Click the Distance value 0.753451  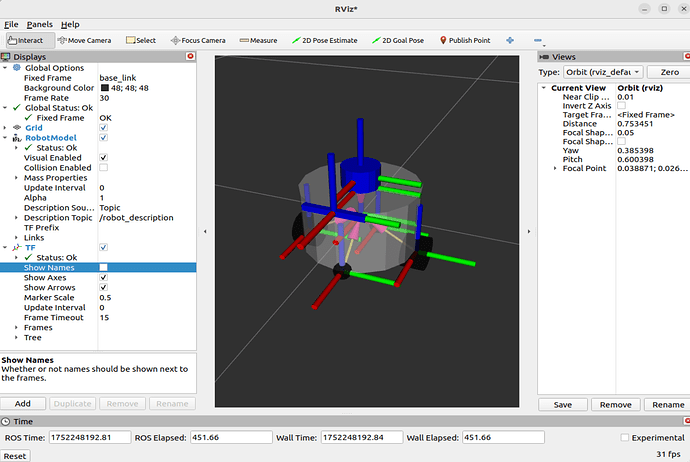click(x=635, y=124)
